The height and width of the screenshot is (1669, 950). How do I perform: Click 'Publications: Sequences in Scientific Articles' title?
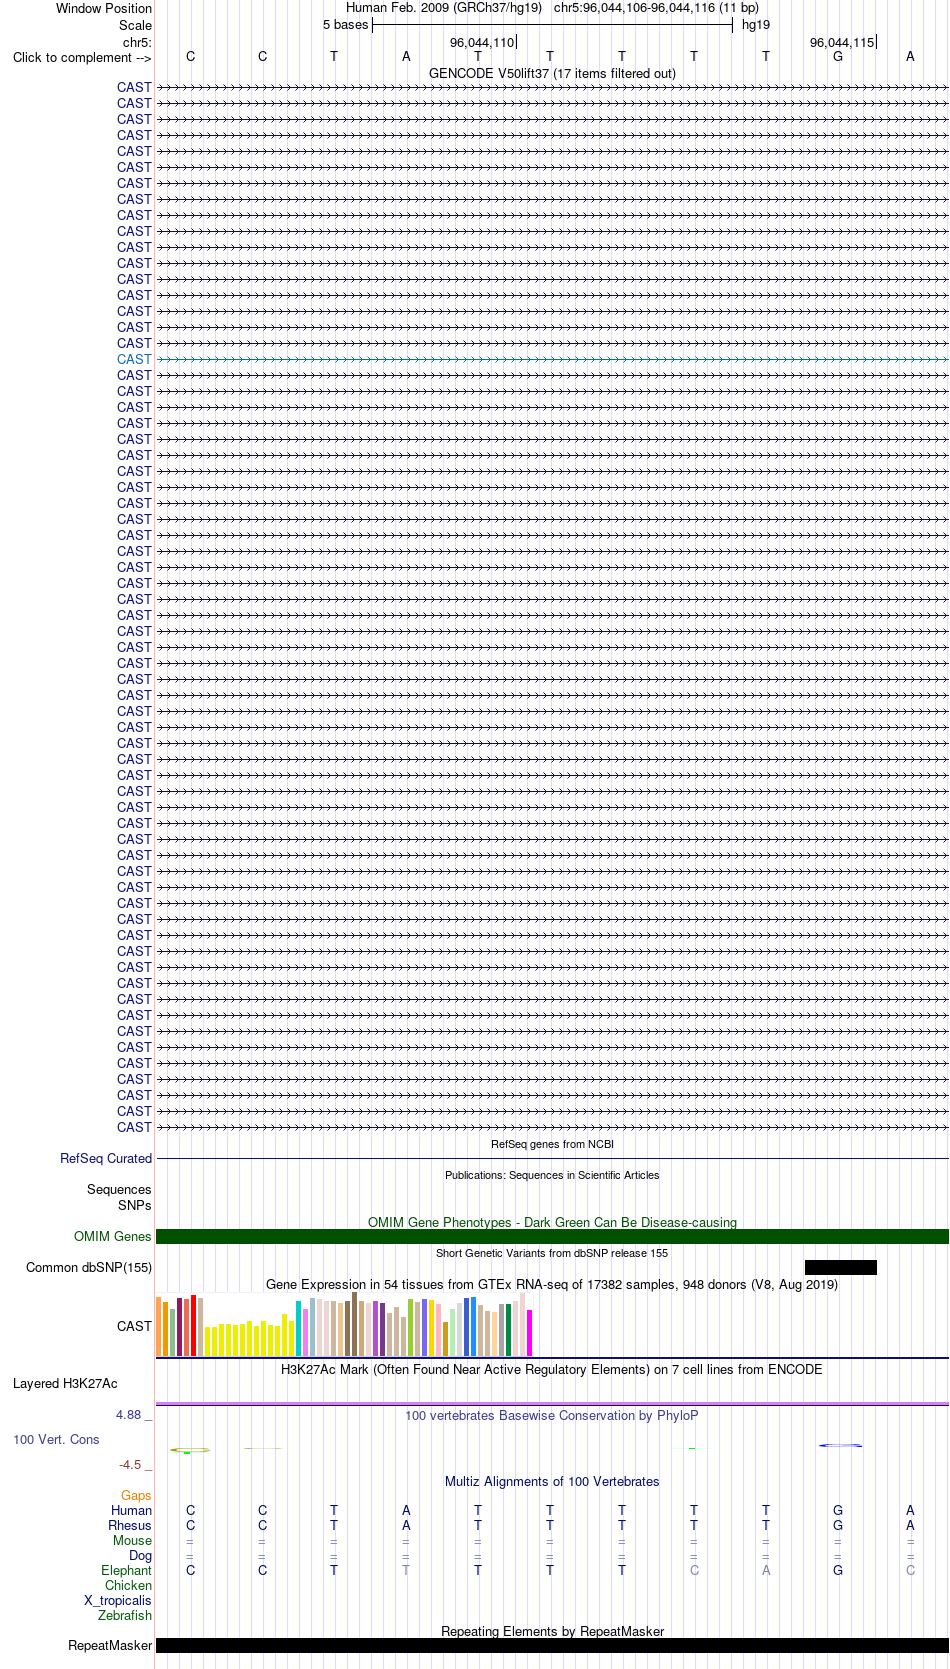pyautogui.click(x=552, y=1175)
